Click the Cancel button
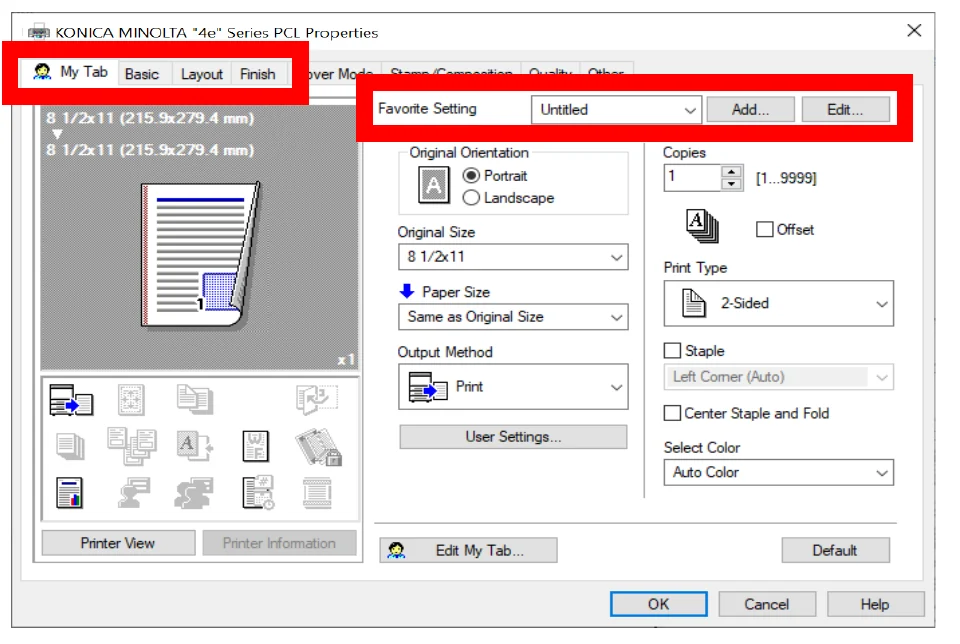This screenshot has height=644, width=960. [767, 604]
